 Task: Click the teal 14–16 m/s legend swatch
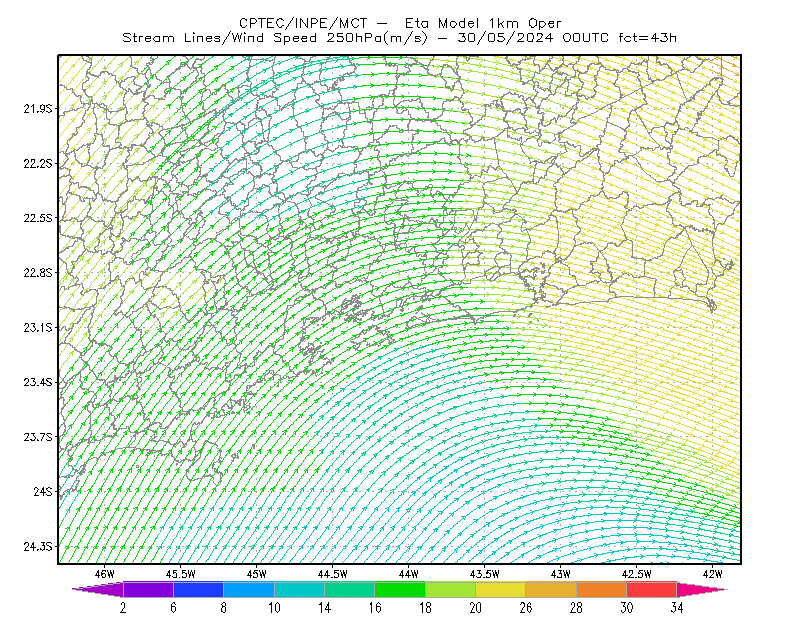(349, 589)
